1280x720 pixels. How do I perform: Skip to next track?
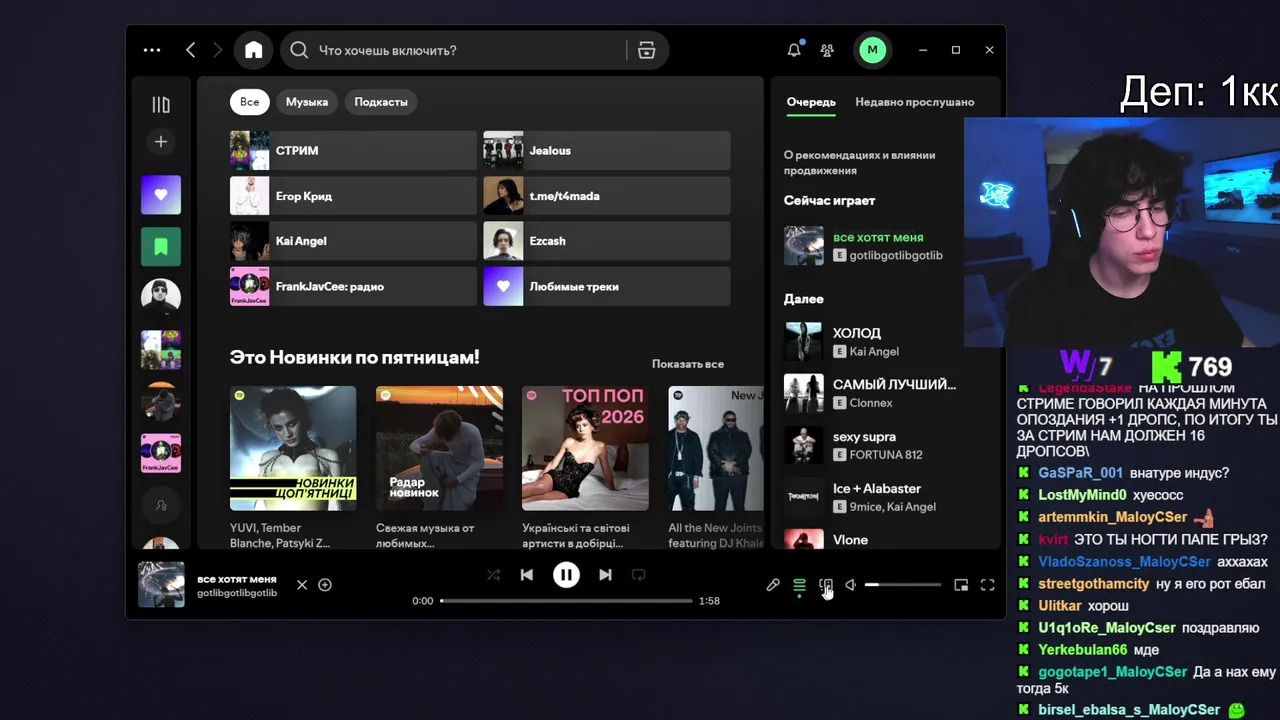(605, 575)
